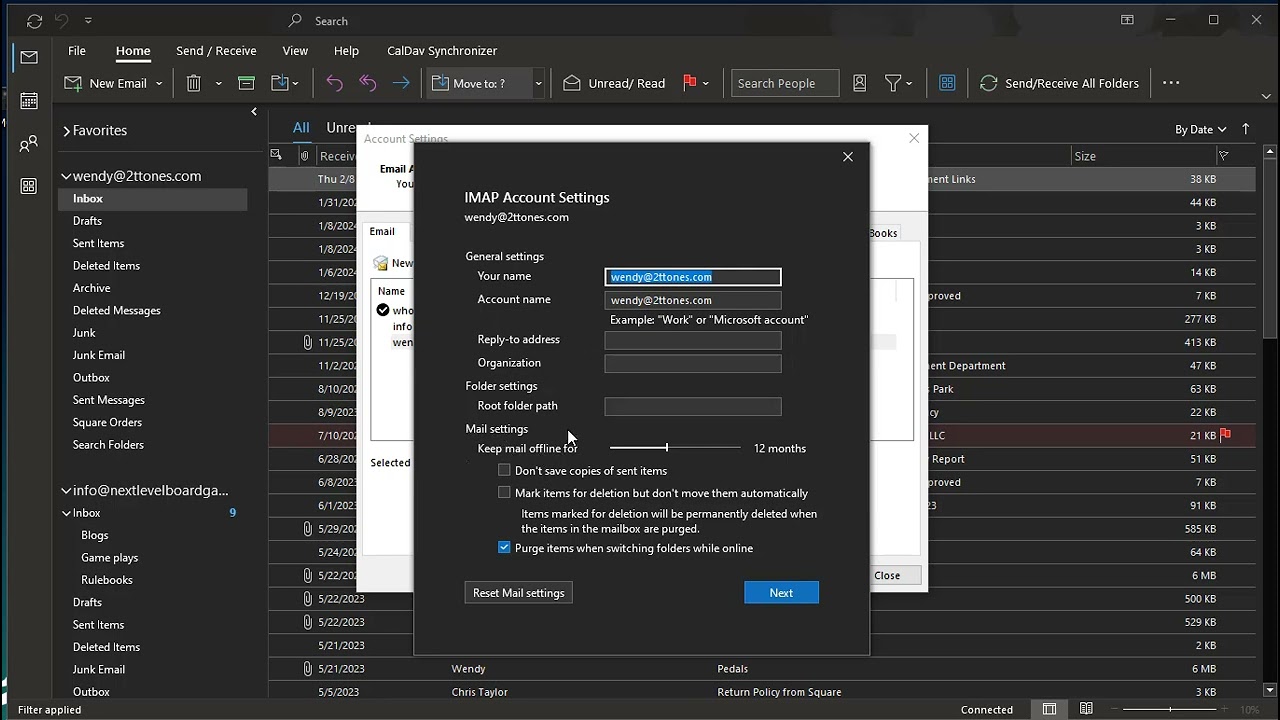Collapse the wendy@2ttones.com account
Image resolution: width=1280 pixels, height=720 pixels.
(66, 176)
